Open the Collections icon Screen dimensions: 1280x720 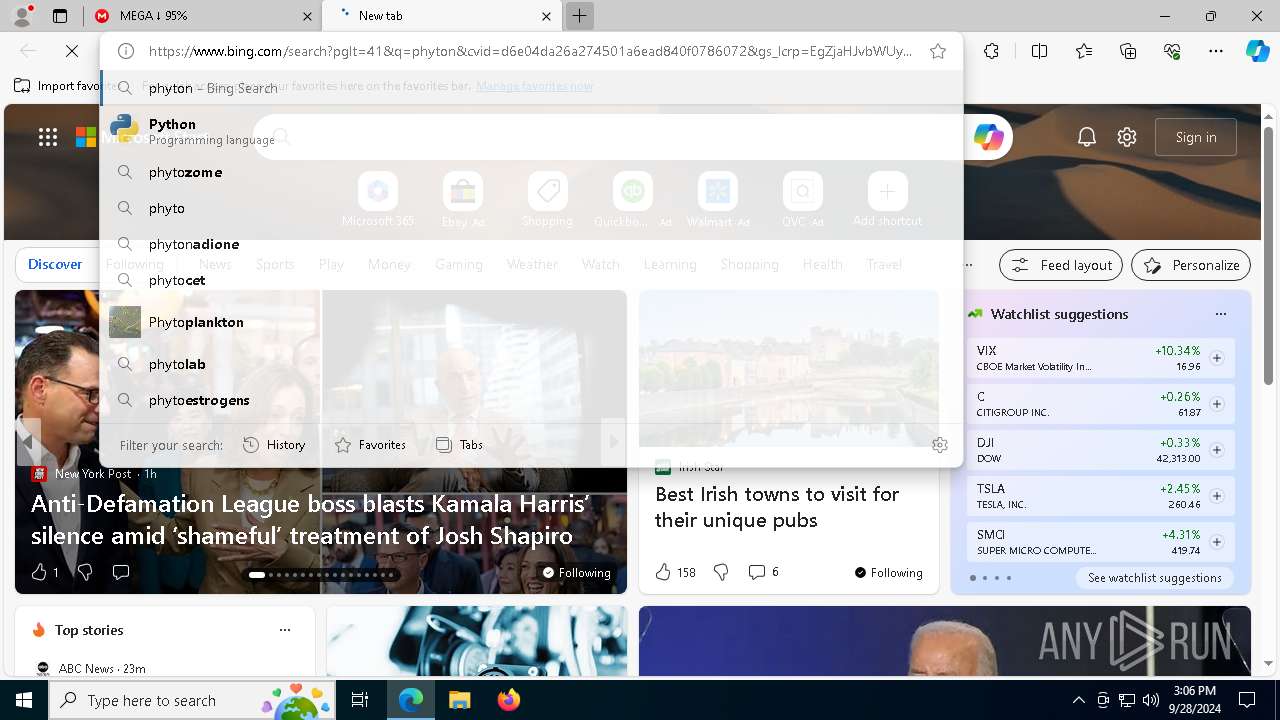(1128, 51)
